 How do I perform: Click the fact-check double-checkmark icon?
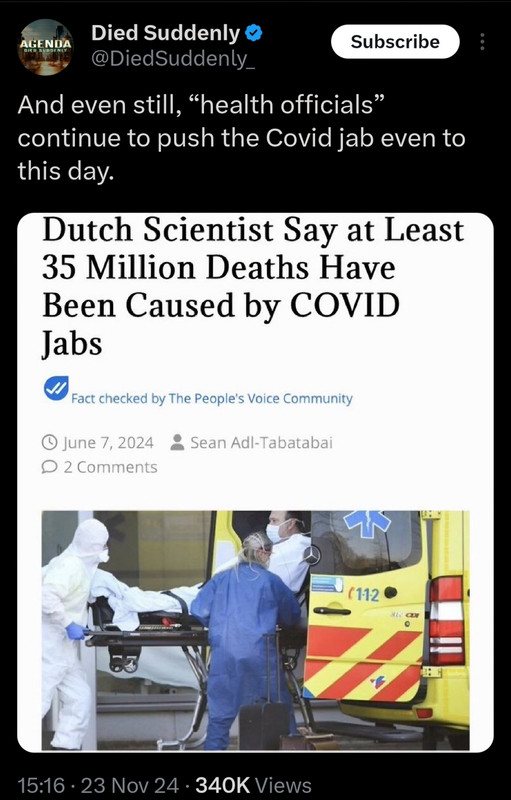(57, 389)
